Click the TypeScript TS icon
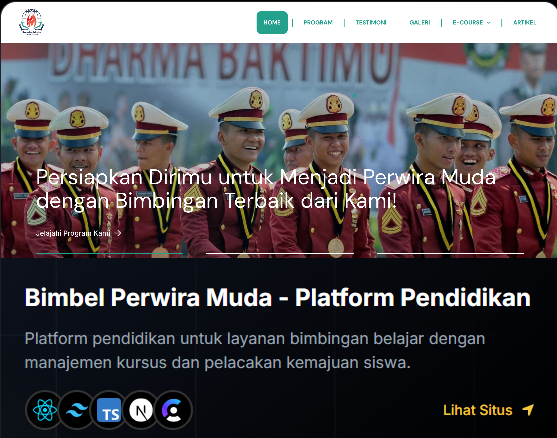 109,410
